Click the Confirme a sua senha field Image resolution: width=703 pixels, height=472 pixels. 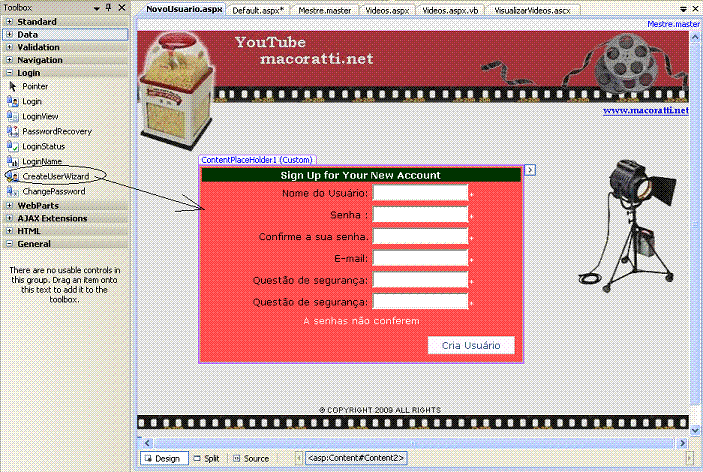click(x=421, y=236)
